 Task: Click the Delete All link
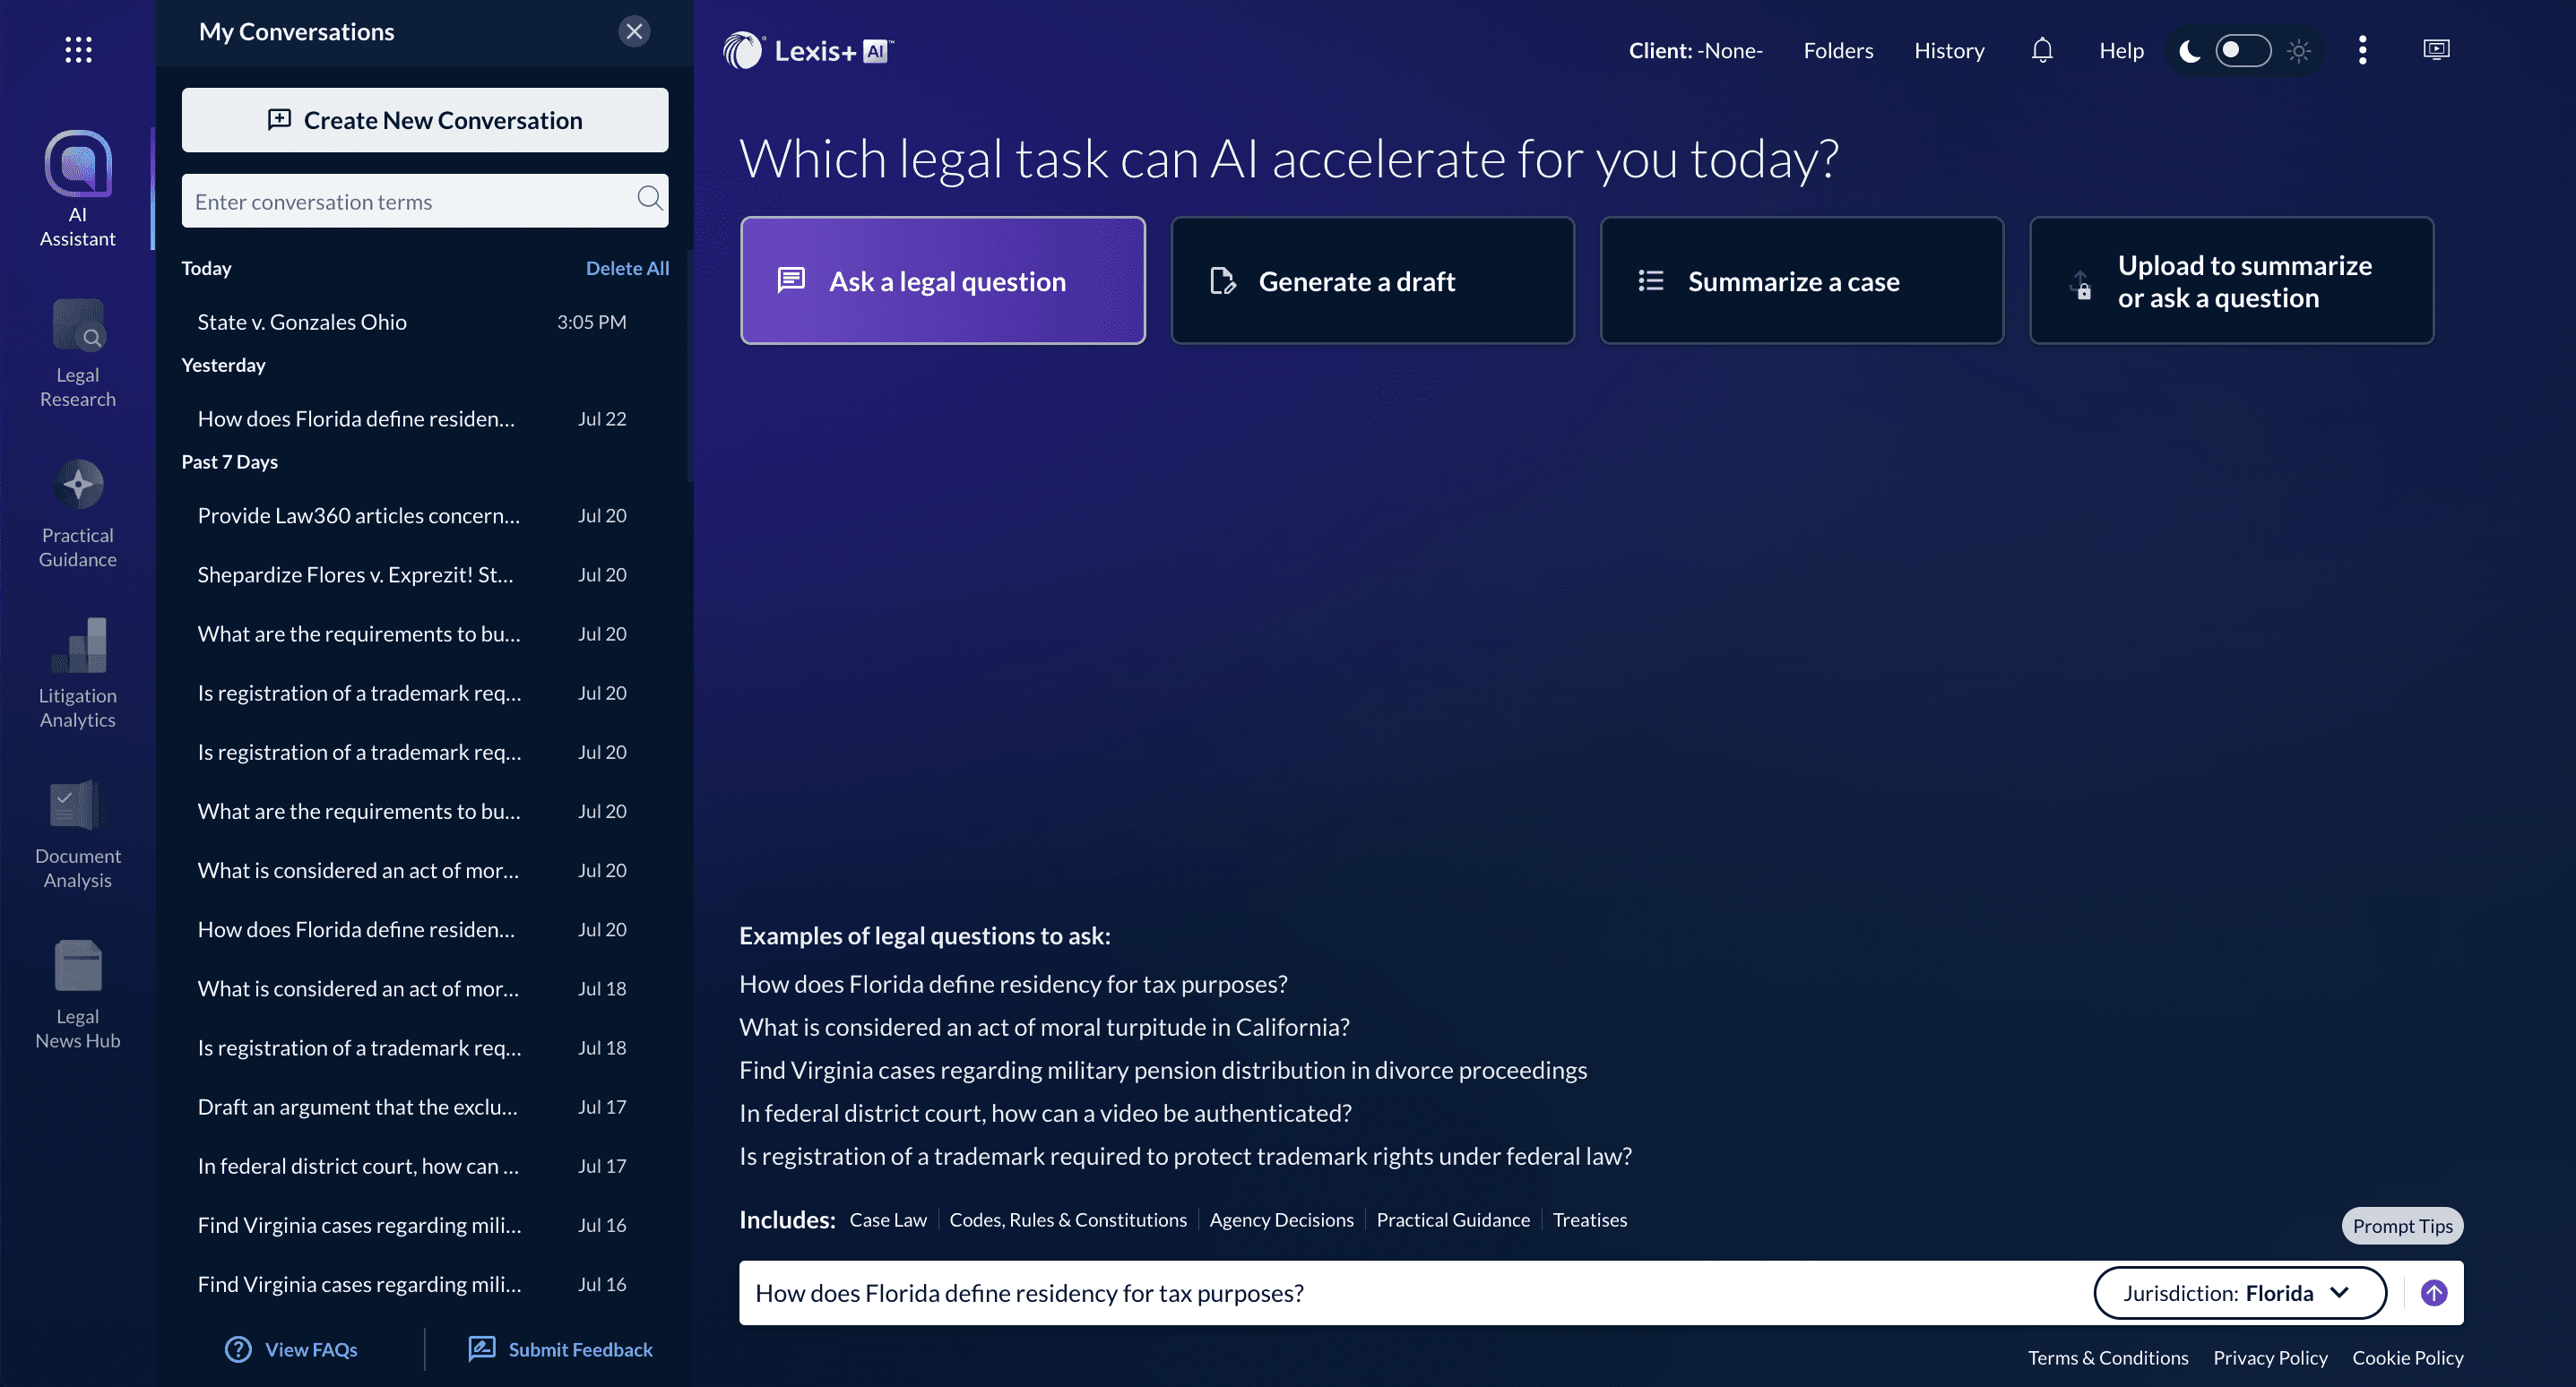point(627,268)
